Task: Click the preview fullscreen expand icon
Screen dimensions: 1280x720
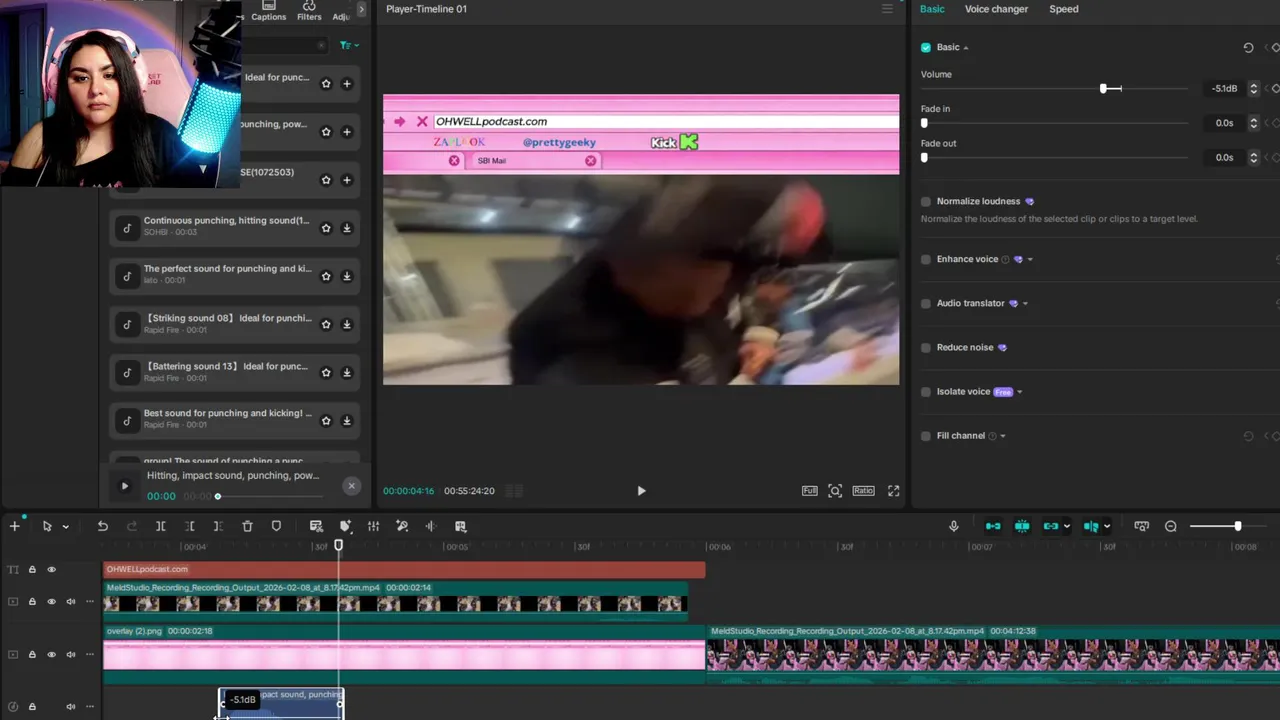Action: (893, 491)
